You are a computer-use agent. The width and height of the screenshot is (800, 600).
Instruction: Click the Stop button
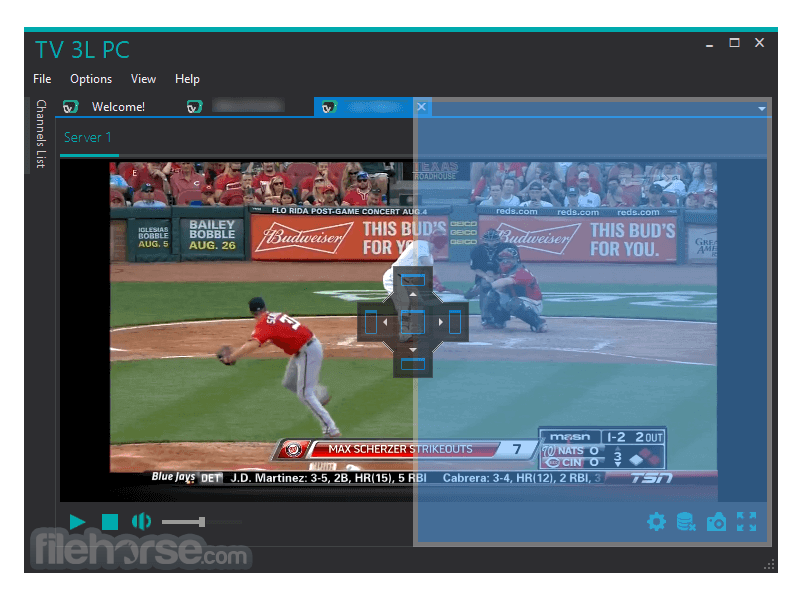[110, 522]
